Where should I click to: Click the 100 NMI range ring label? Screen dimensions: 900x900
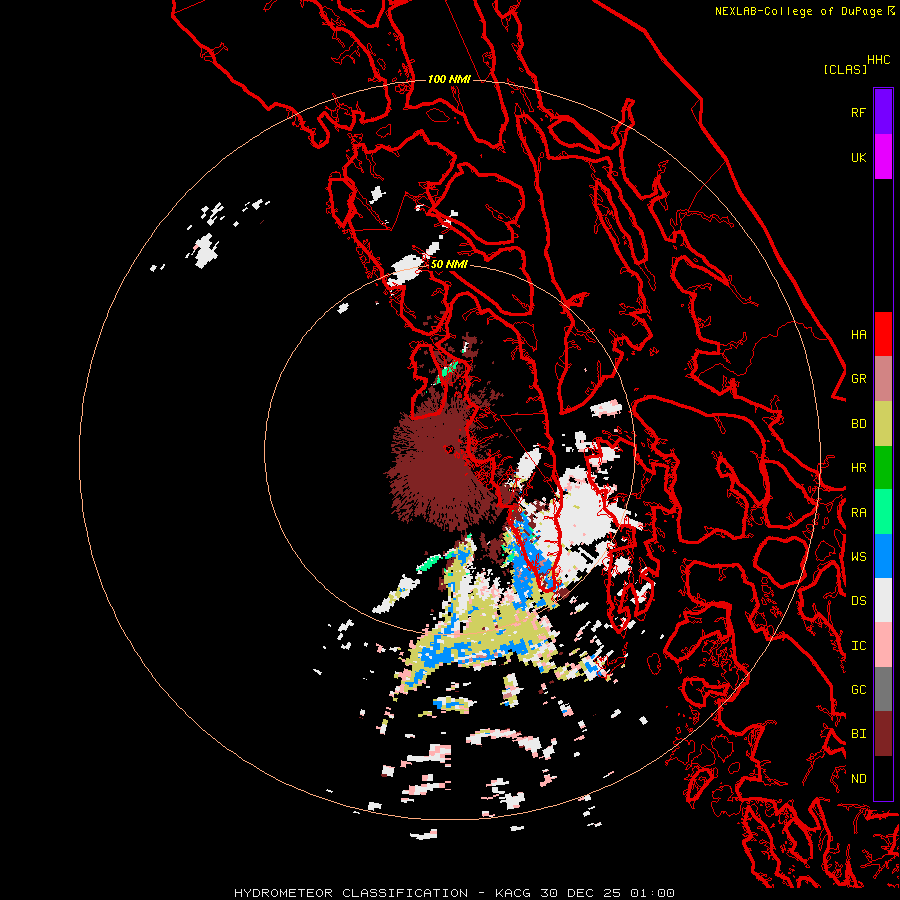[x=449, y=79]
